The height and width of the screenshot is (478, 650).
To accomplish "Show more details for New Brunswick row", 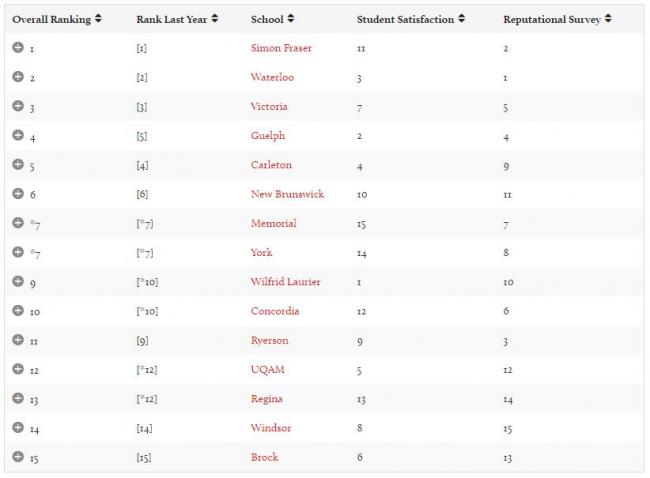I will (x=18, y=193).
